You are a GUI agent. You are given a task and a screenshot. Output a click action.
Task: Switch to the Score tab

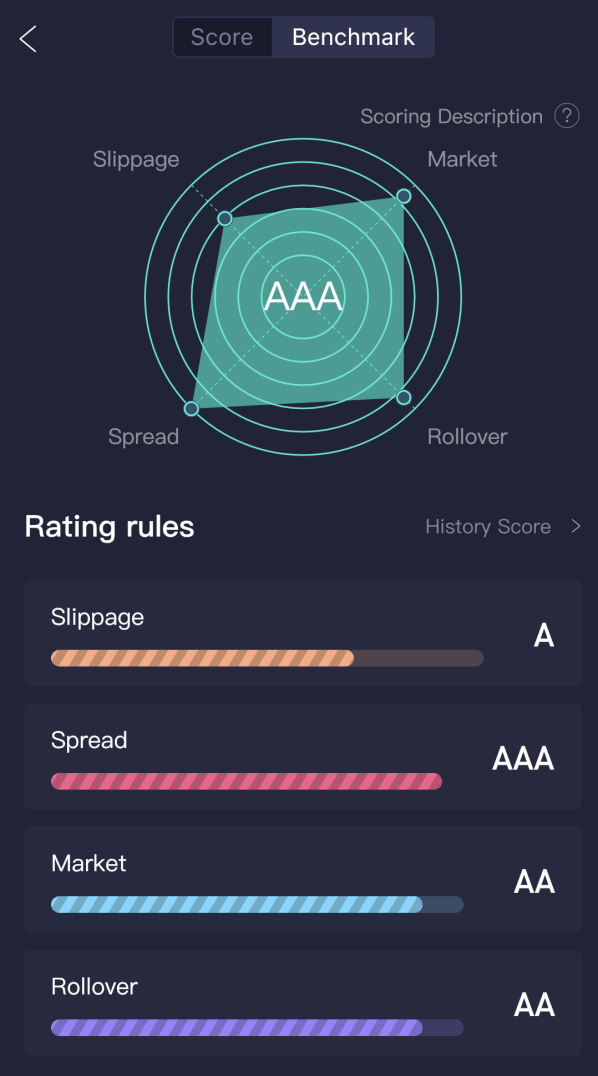222,37
